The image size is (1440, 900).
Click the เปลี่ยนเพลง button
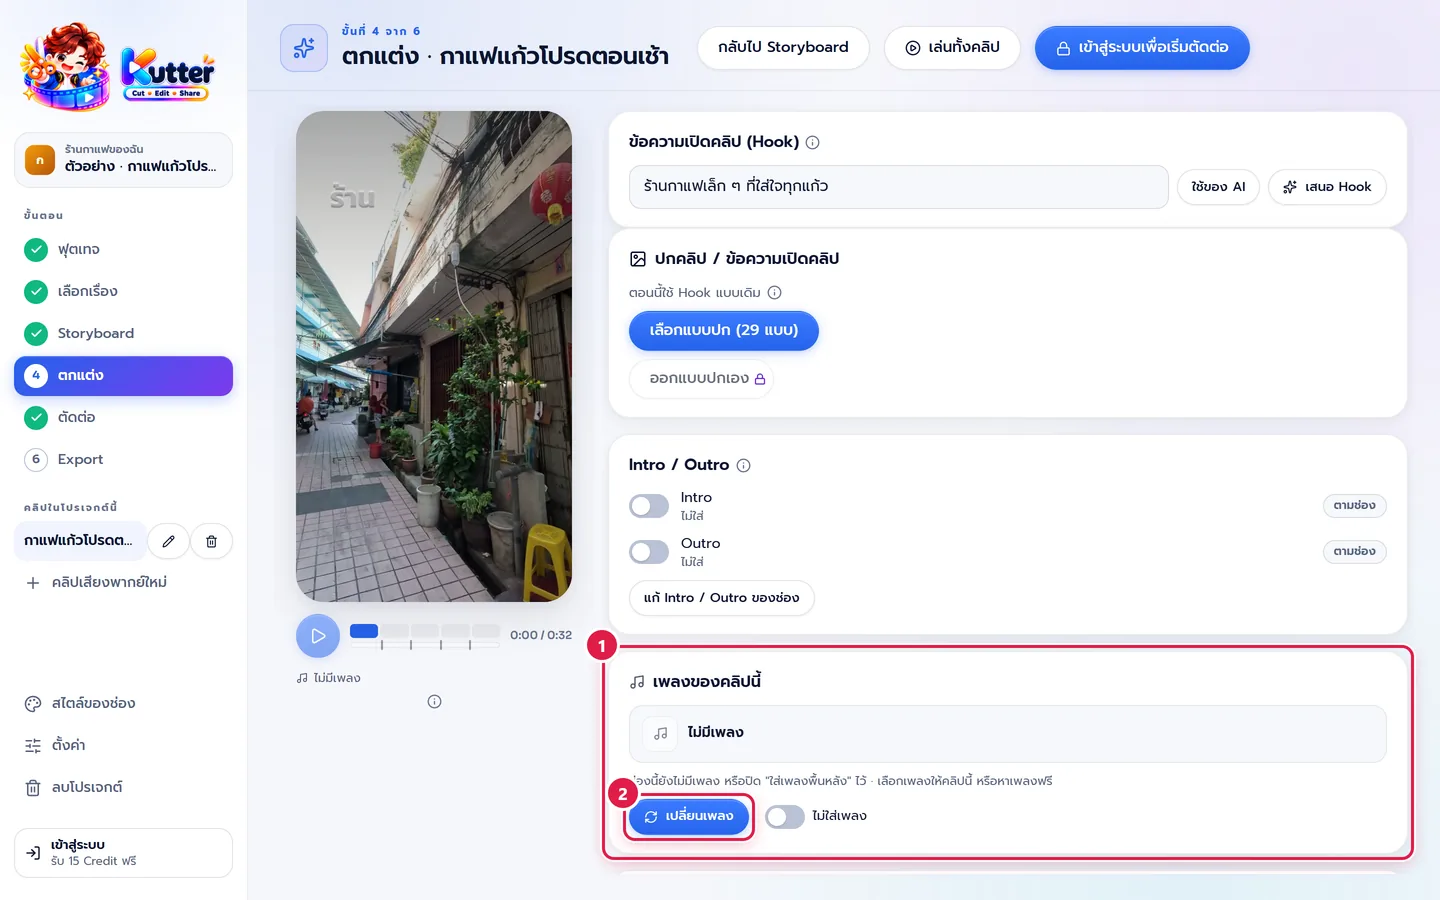point(689,817)
